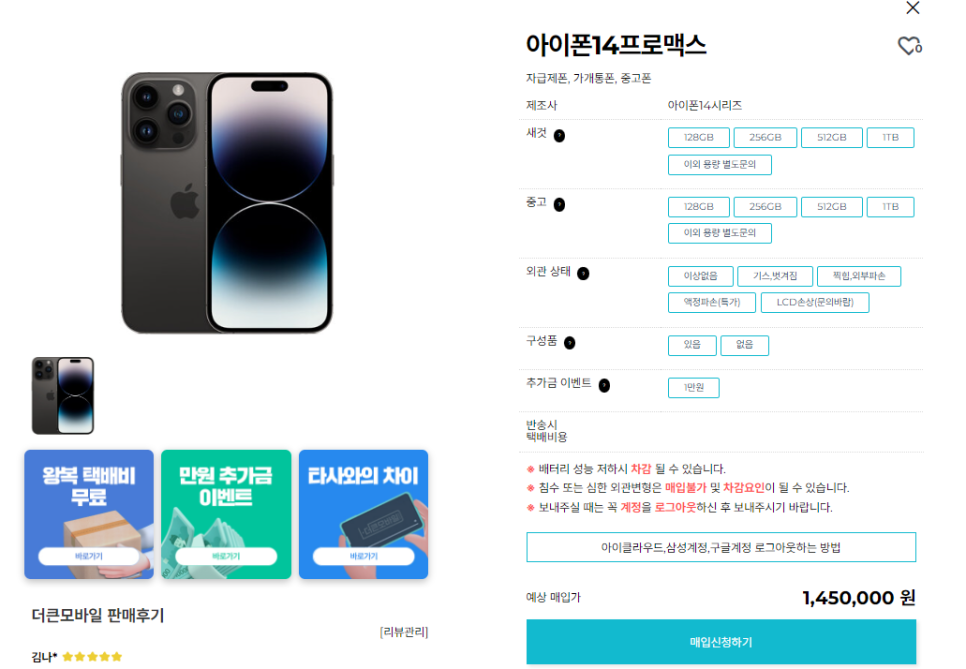Open iCloud/Samsung/Google logout instructions link

click(x=721, y=547)
